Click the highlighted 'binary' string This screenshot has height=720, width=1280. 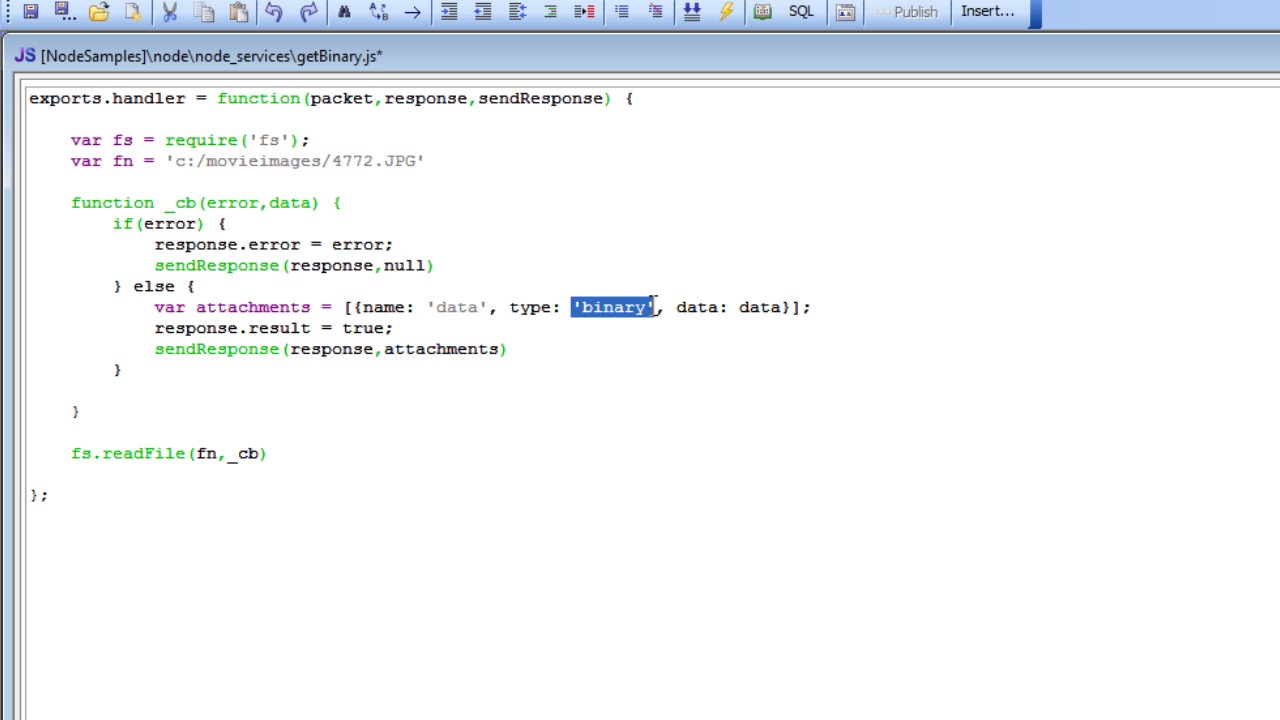coord(613,307)
